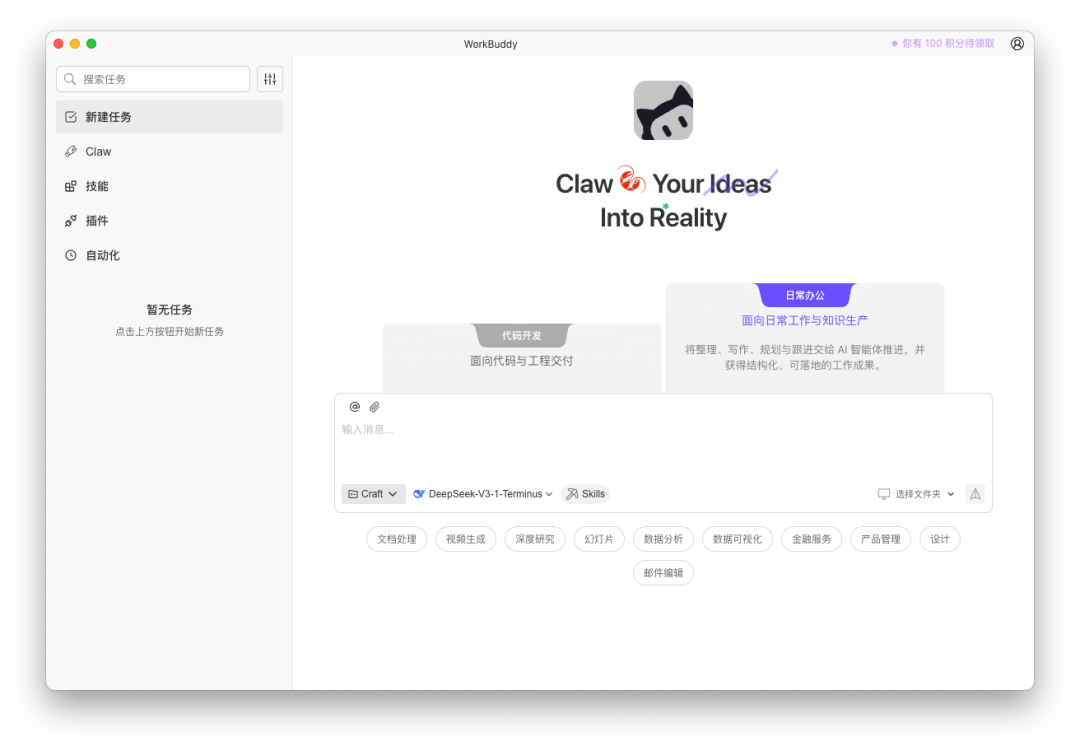
Task: Open the user account profile icon
Action: click(1017, 43)
